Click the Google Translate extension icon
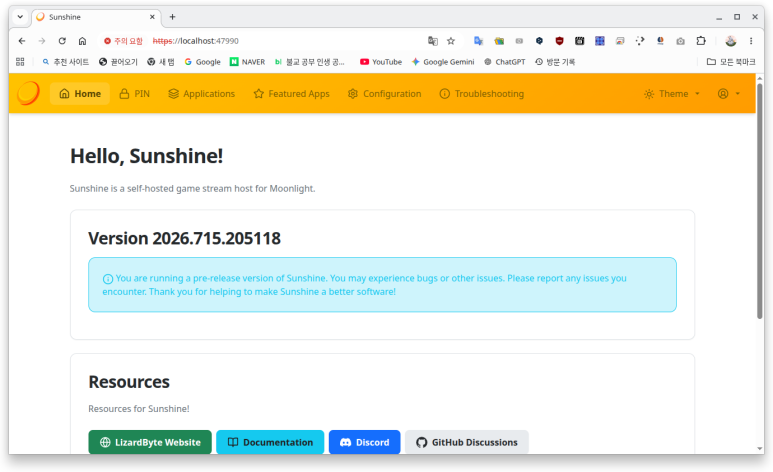Screen dimensions: 773x472 [x=478, y=41]
